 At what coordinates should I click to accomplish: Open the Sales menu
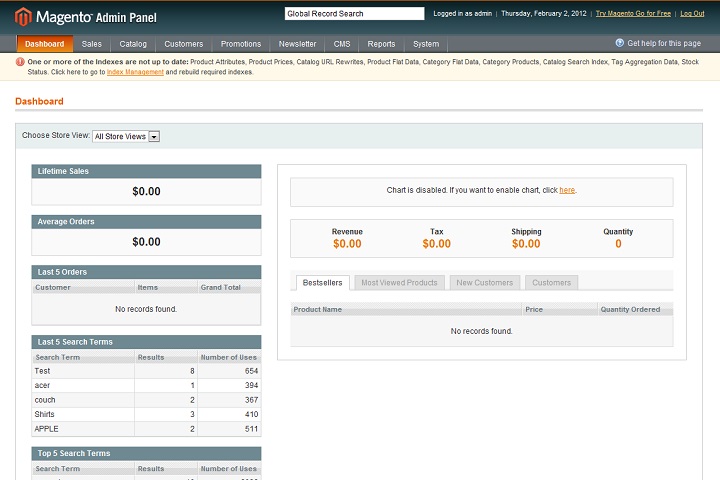92,44
